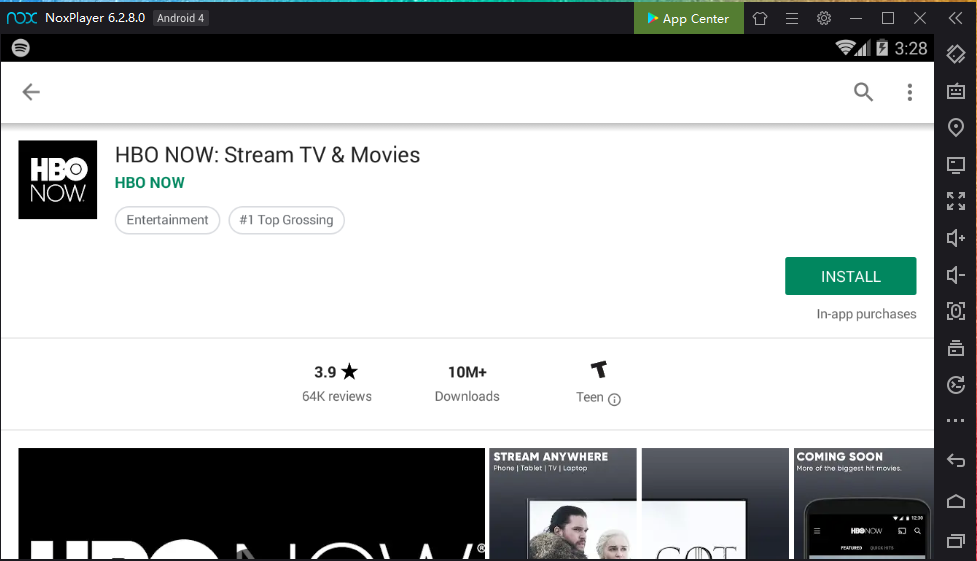
Task: Open the Game of Thrones logo screenshot
Action: 715,504
